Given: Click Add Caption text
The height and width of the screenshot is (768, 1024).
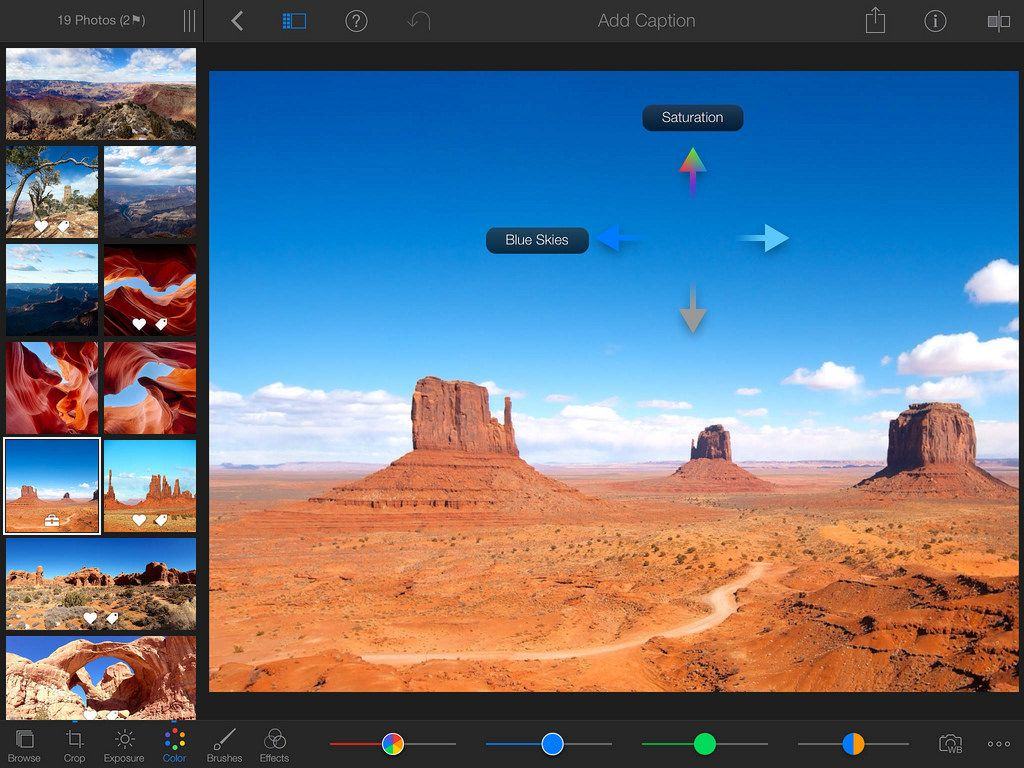Looking at the screenshot, I should (646, 21).
